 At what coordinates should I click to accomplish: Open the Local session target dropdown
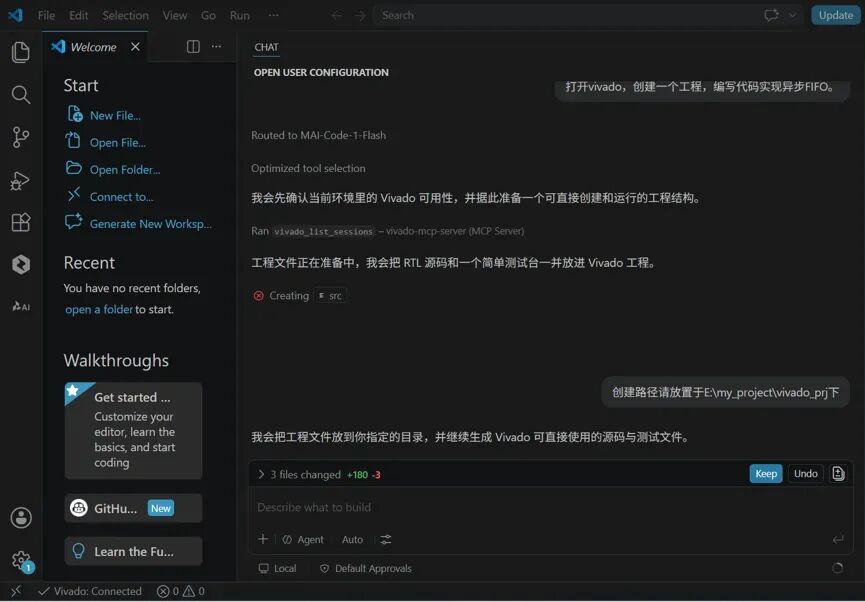coord(277,568)
